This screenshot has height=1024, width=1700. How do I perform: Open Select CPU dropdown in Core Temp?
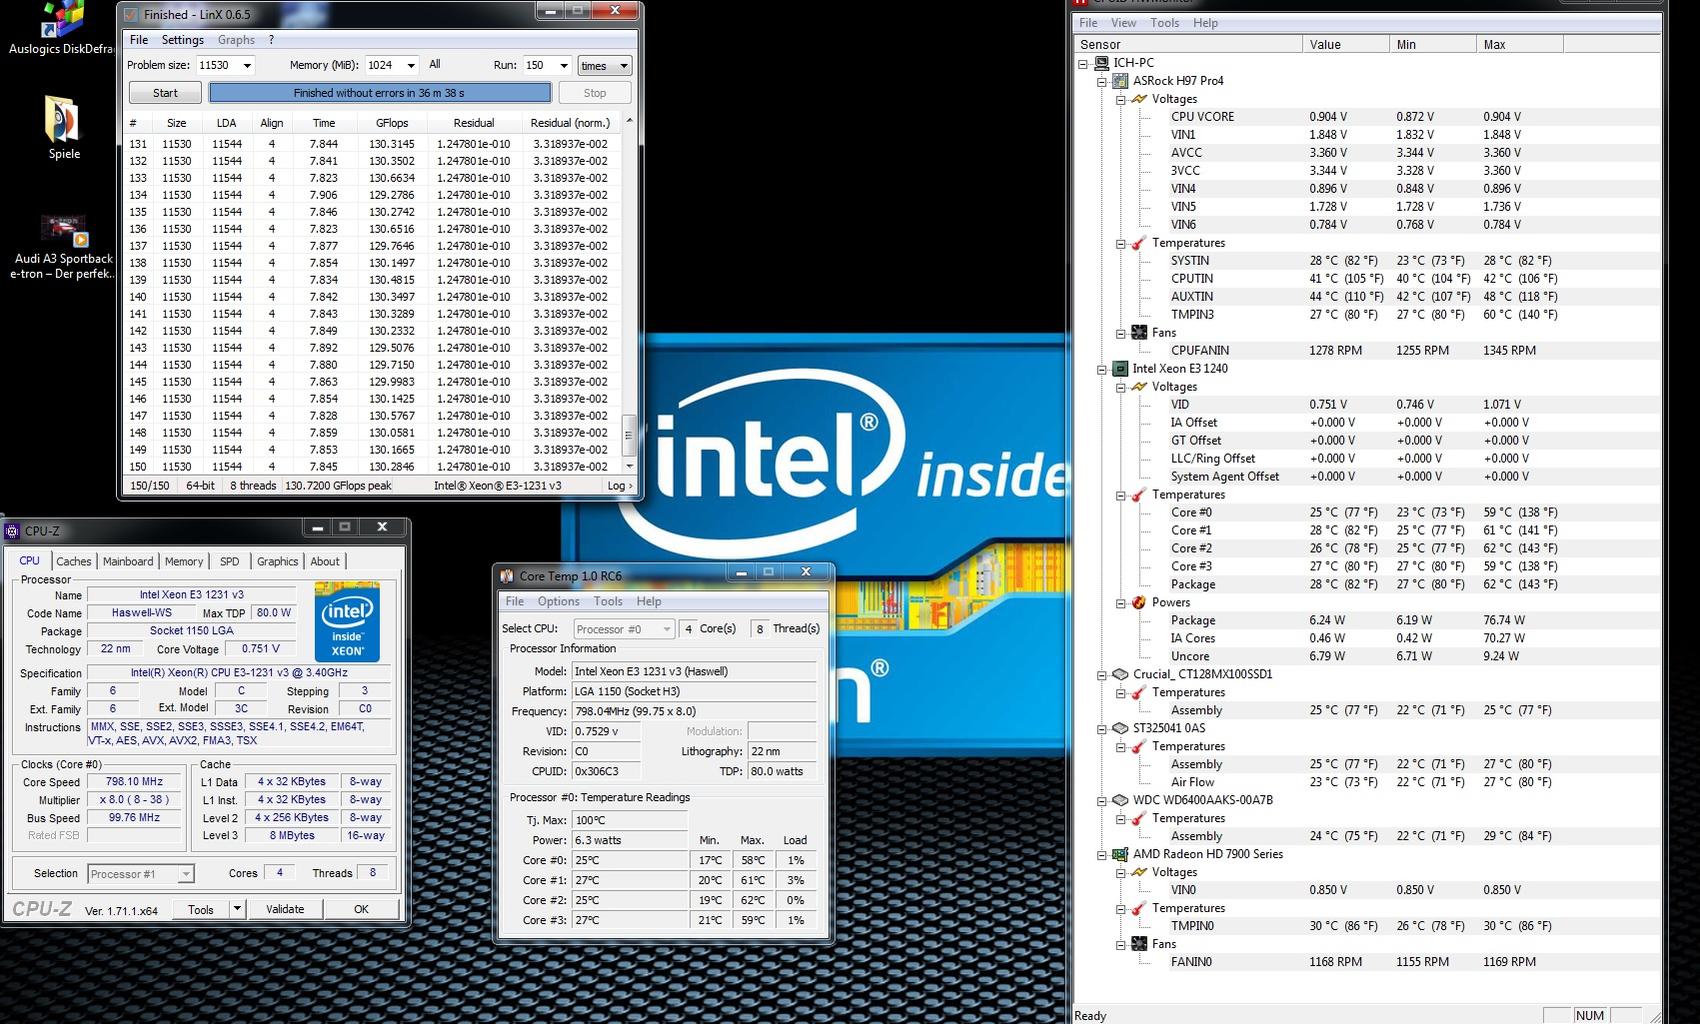coord(624,629)
